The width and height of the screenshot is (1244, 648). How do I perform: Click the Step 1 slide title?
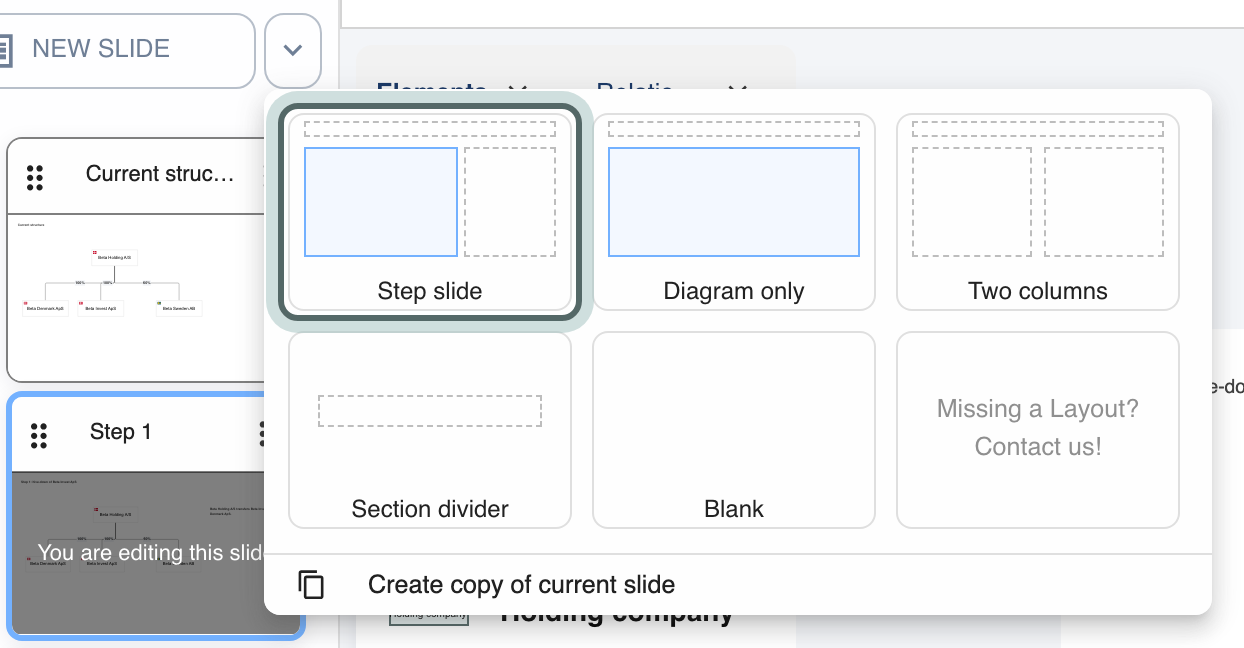click(121, 432)
